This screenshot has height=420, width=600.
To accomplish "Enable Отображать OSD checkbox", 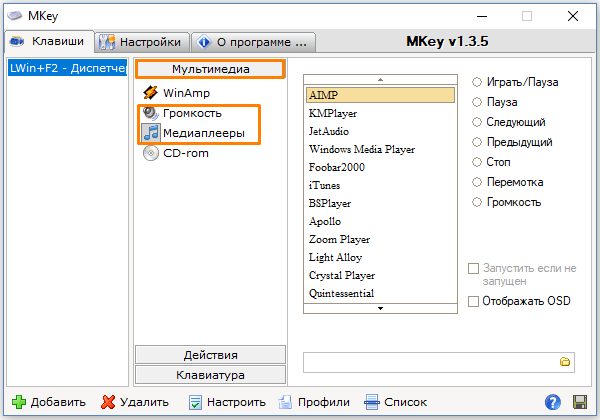I will (473, 301).
